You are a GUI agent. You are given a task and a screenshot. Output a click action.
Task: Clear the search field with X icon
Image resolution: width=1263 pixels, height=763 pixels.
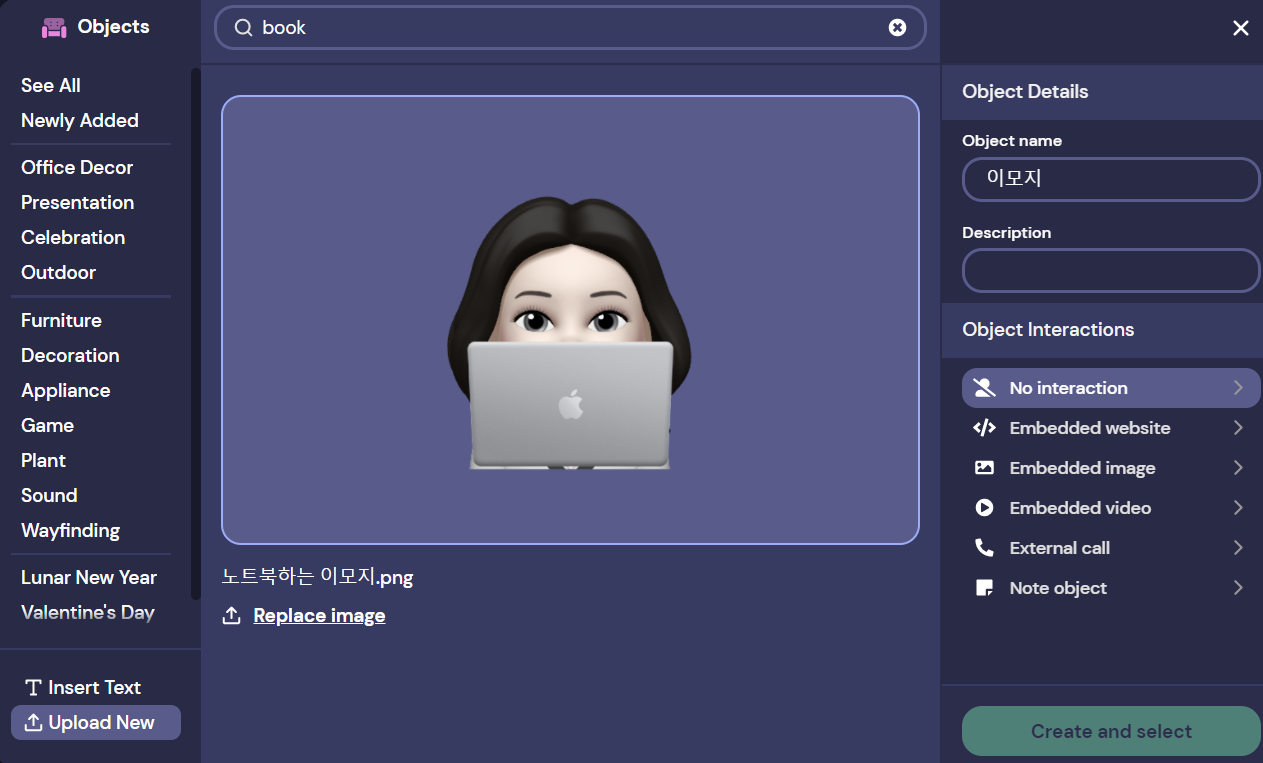click(x=897, y=28)
